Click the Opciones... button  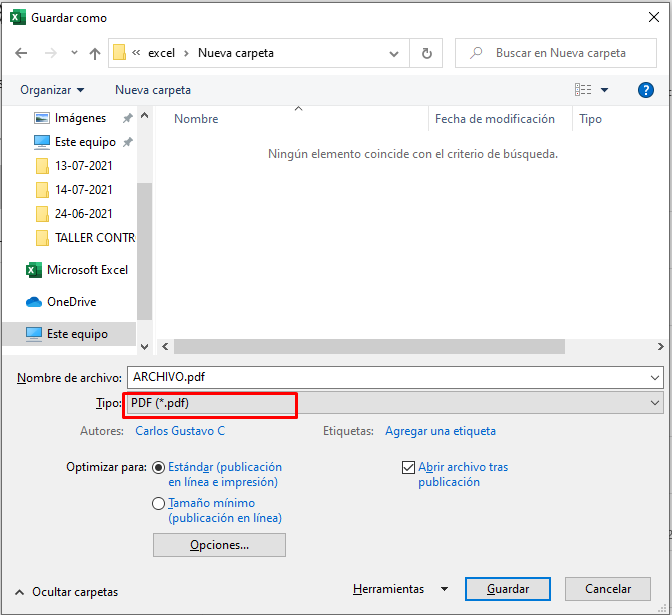tap(219, 545)
